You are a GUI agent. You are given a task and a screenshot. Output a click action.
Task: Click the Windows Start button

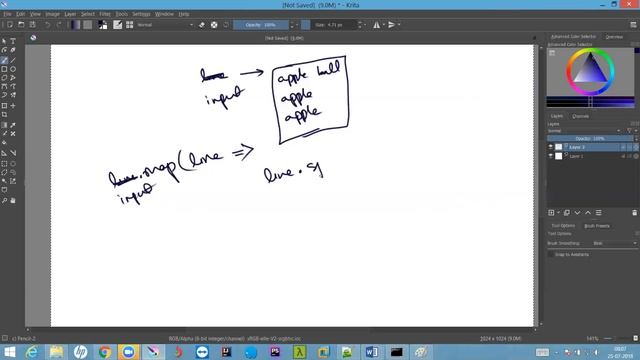[x=9, y=352]
